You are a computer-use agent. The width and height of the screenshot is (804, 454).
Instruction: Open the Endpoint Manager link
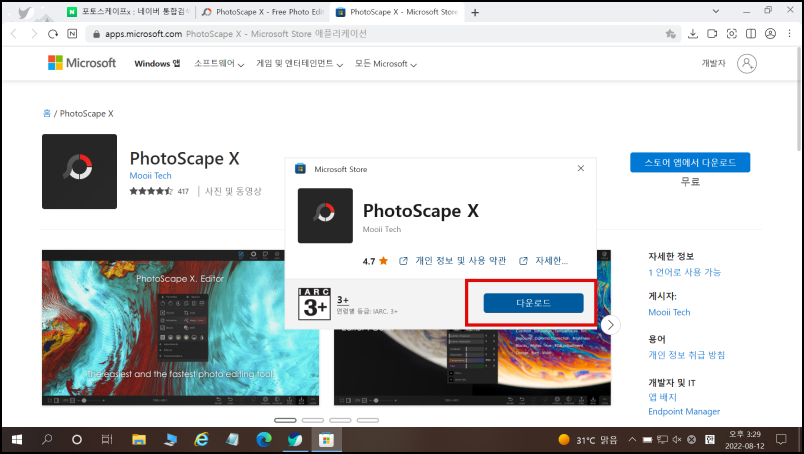pos(684,411)
